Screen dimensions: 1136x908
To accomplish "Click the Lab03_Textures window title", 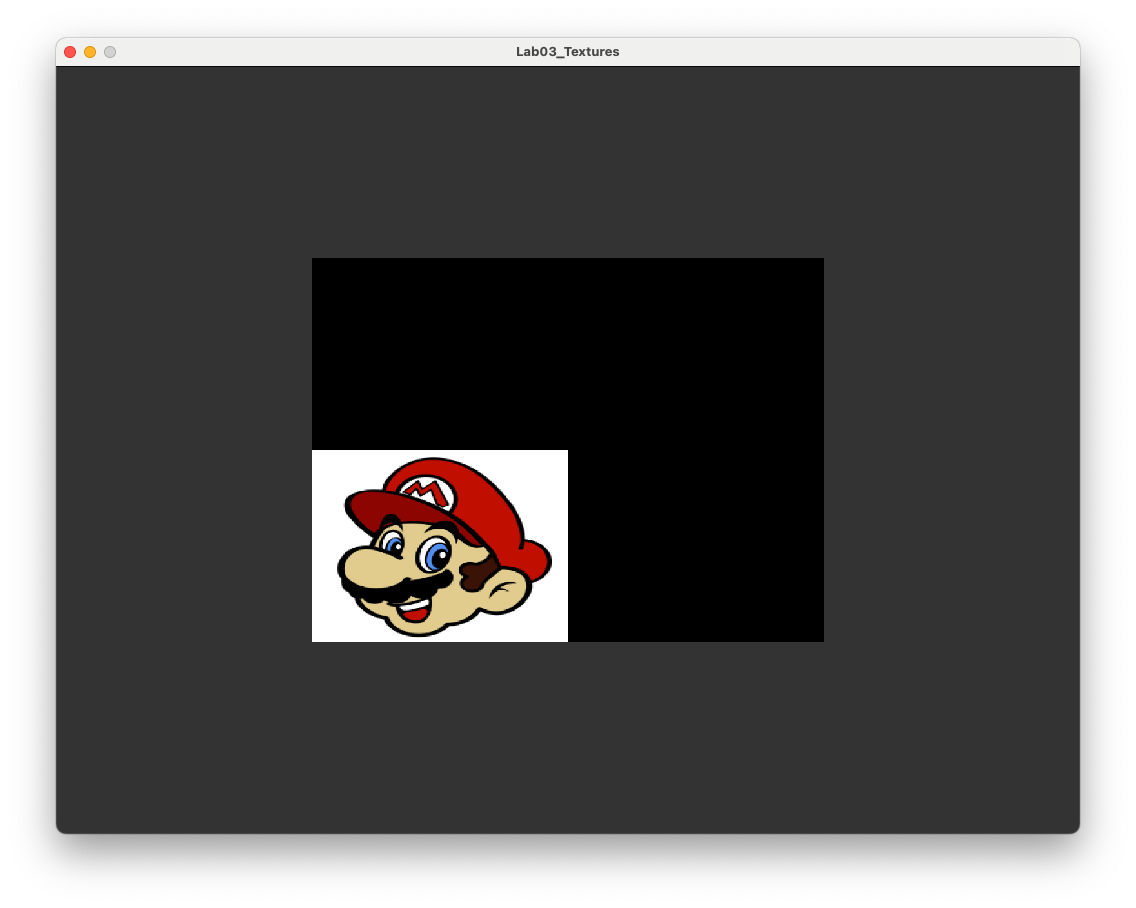I will coord(567,51).
